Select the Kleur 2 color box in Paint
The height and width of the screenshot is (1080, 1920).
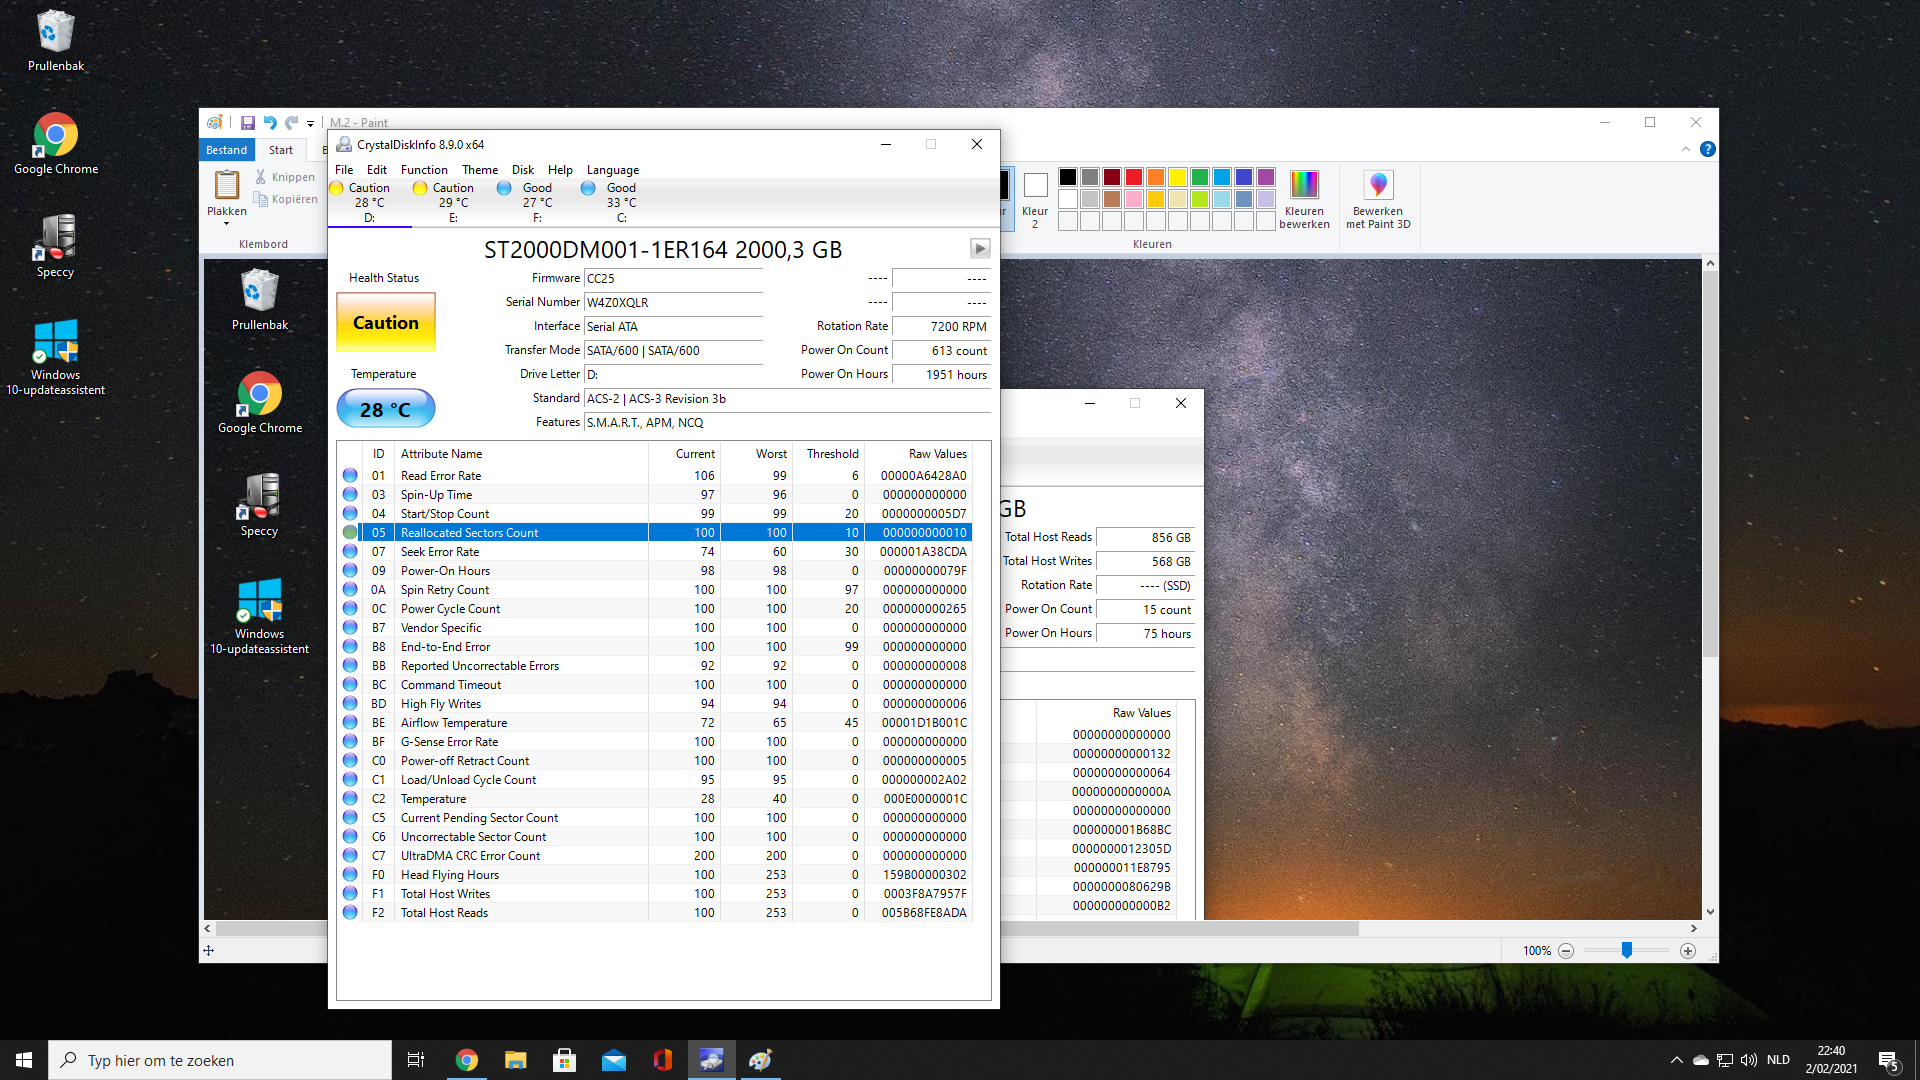click(x=1035, y=198)
